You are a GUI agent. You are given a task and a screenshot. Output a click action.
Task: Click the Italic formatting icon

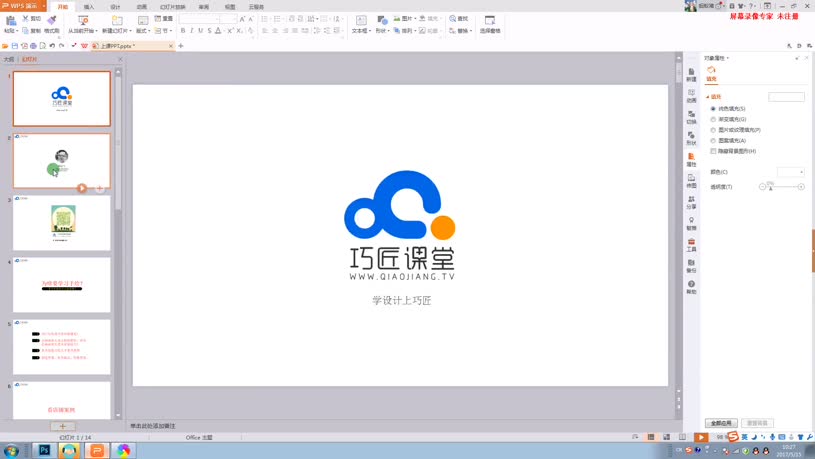(192, 31)
